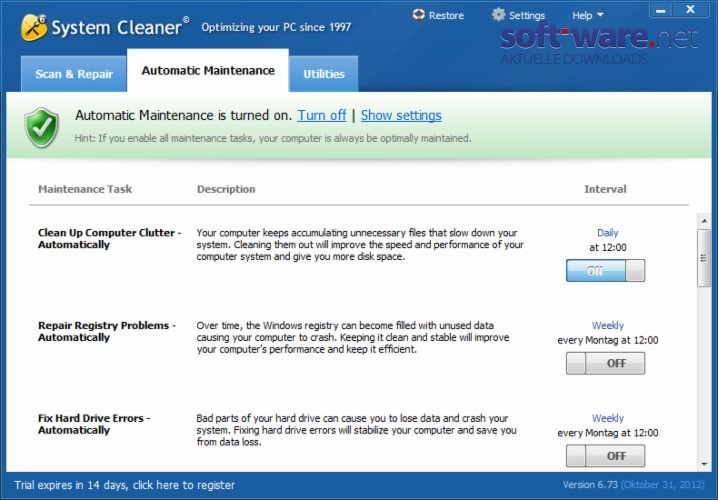Click 'Fix Hard Drive Errors - Automatically' title
This screenshot has width=718, height=500.
tap(94, 424)
